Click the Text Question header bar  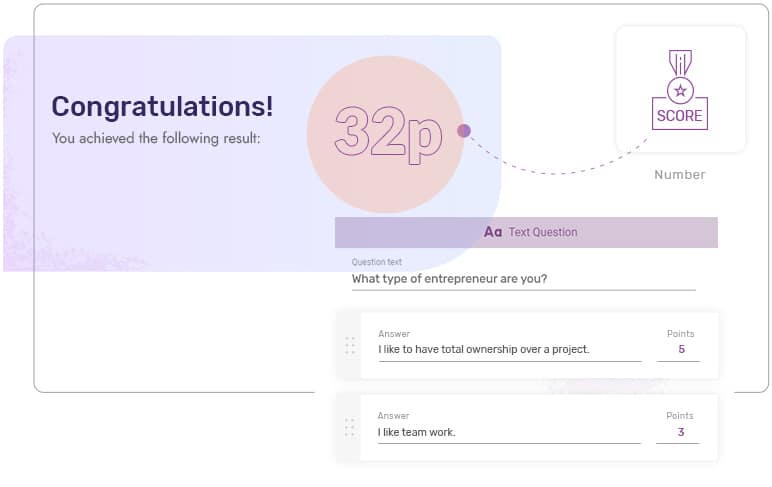[x=526, y=232]
